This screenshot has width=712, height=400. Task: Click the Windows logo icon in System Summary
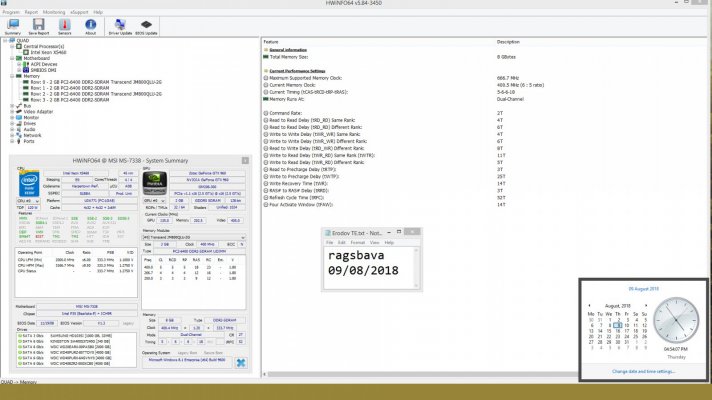point(241,362)
